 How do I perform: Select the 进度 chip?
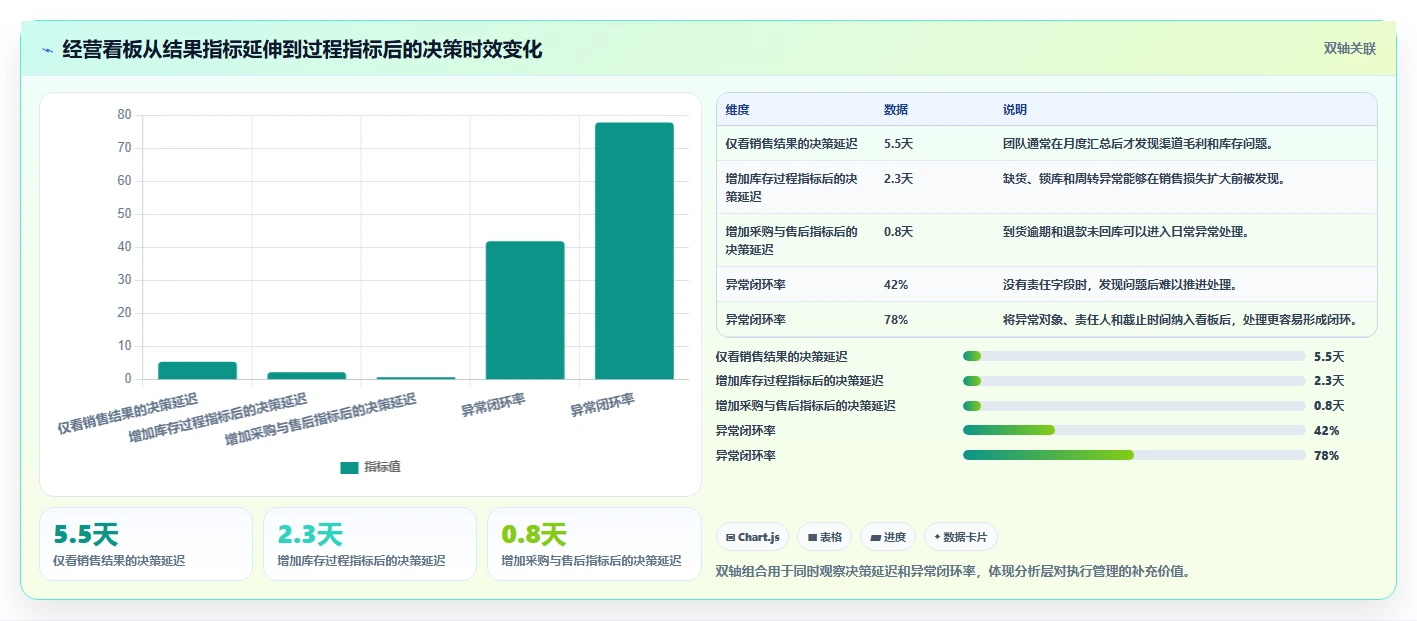(x=888, y=537)
